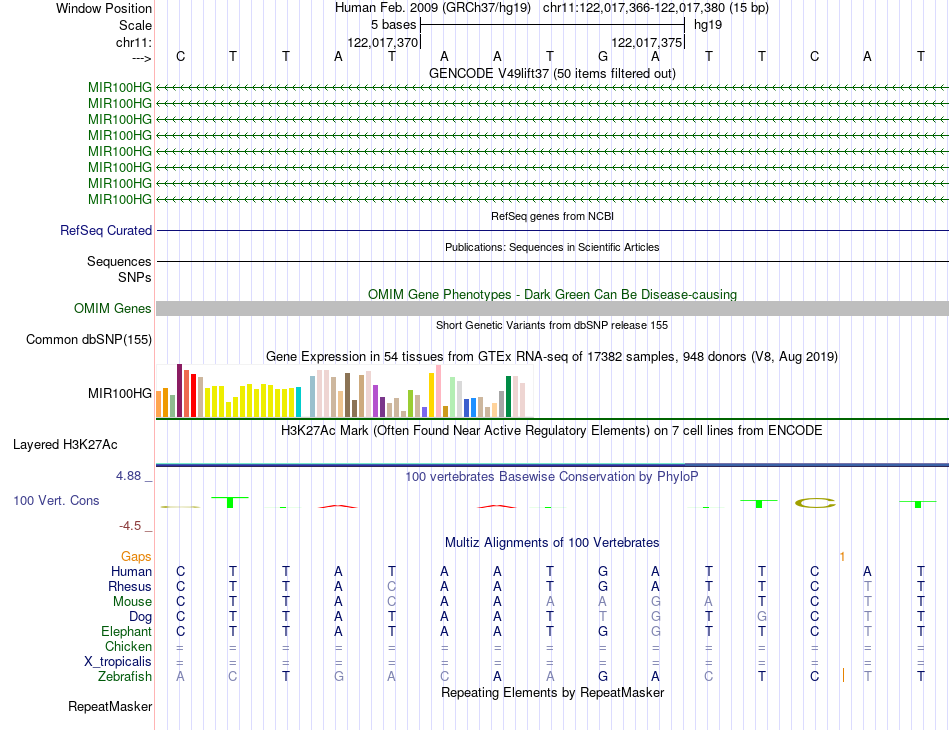Image resolution: width=950 pixels, height=730 pixels.
Task: Open Publications: Sequences in Scientific Articles title
Action: (x=552, y=247)
